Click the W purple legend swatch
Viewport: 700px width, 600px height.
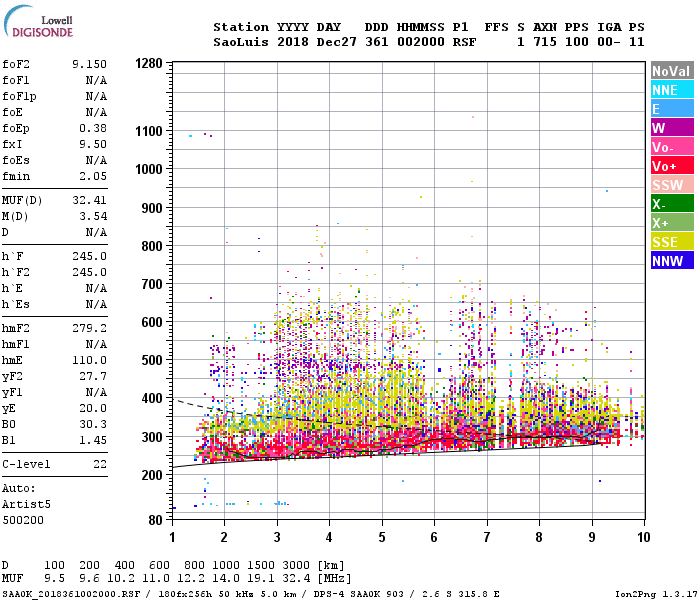[x=672, y=128]
